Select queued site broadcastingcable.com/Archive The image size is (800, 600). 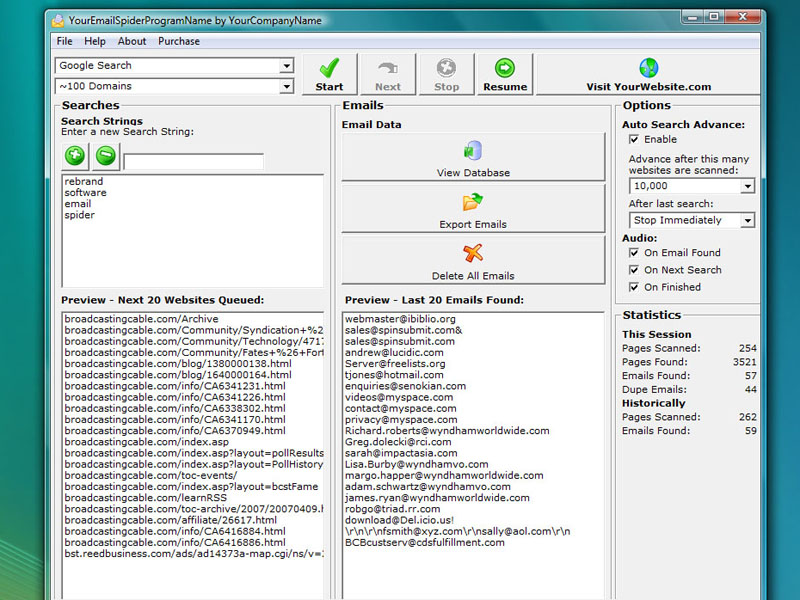(141, 319)
